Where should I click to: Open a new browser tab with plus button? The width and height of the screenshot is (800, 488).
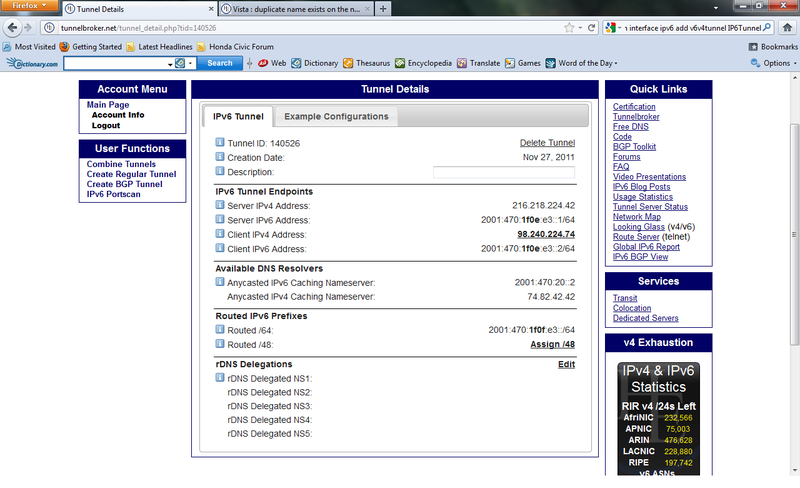[383, 8]
